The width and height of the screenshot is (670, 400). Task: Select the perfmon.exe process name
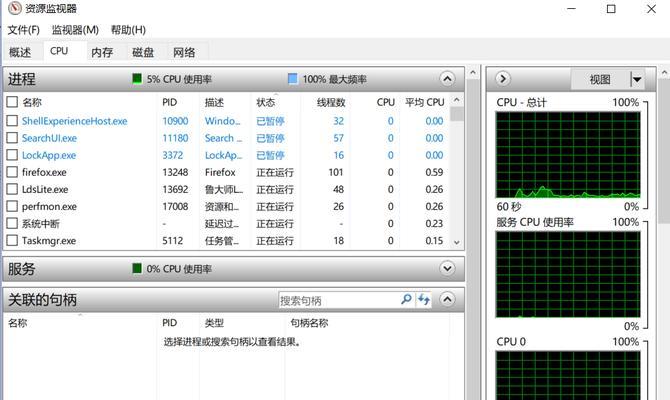point(49,206)
